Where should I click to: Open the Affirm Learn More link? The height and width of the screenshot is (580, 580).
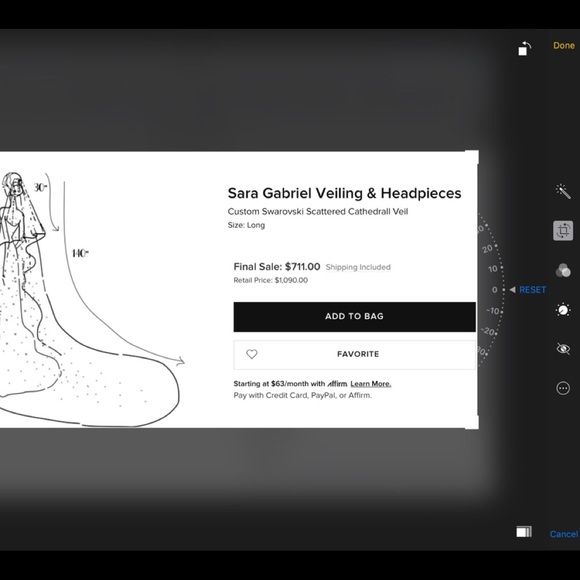pyautogui.click(x=371, y=384)
